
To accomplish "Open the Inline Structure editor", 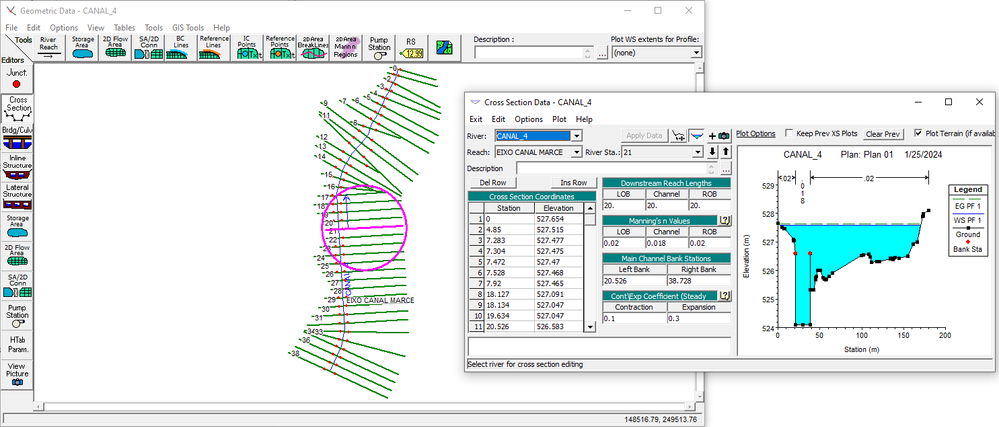I will point(17,167).
